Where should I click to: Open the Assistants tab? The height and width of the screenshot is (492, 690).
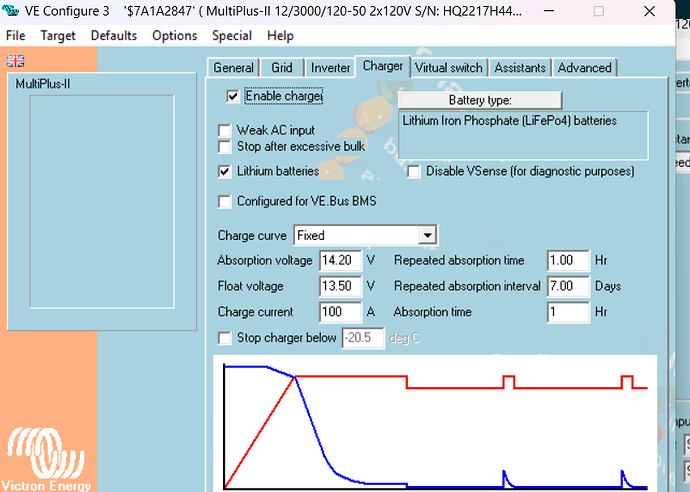point(520,68)
